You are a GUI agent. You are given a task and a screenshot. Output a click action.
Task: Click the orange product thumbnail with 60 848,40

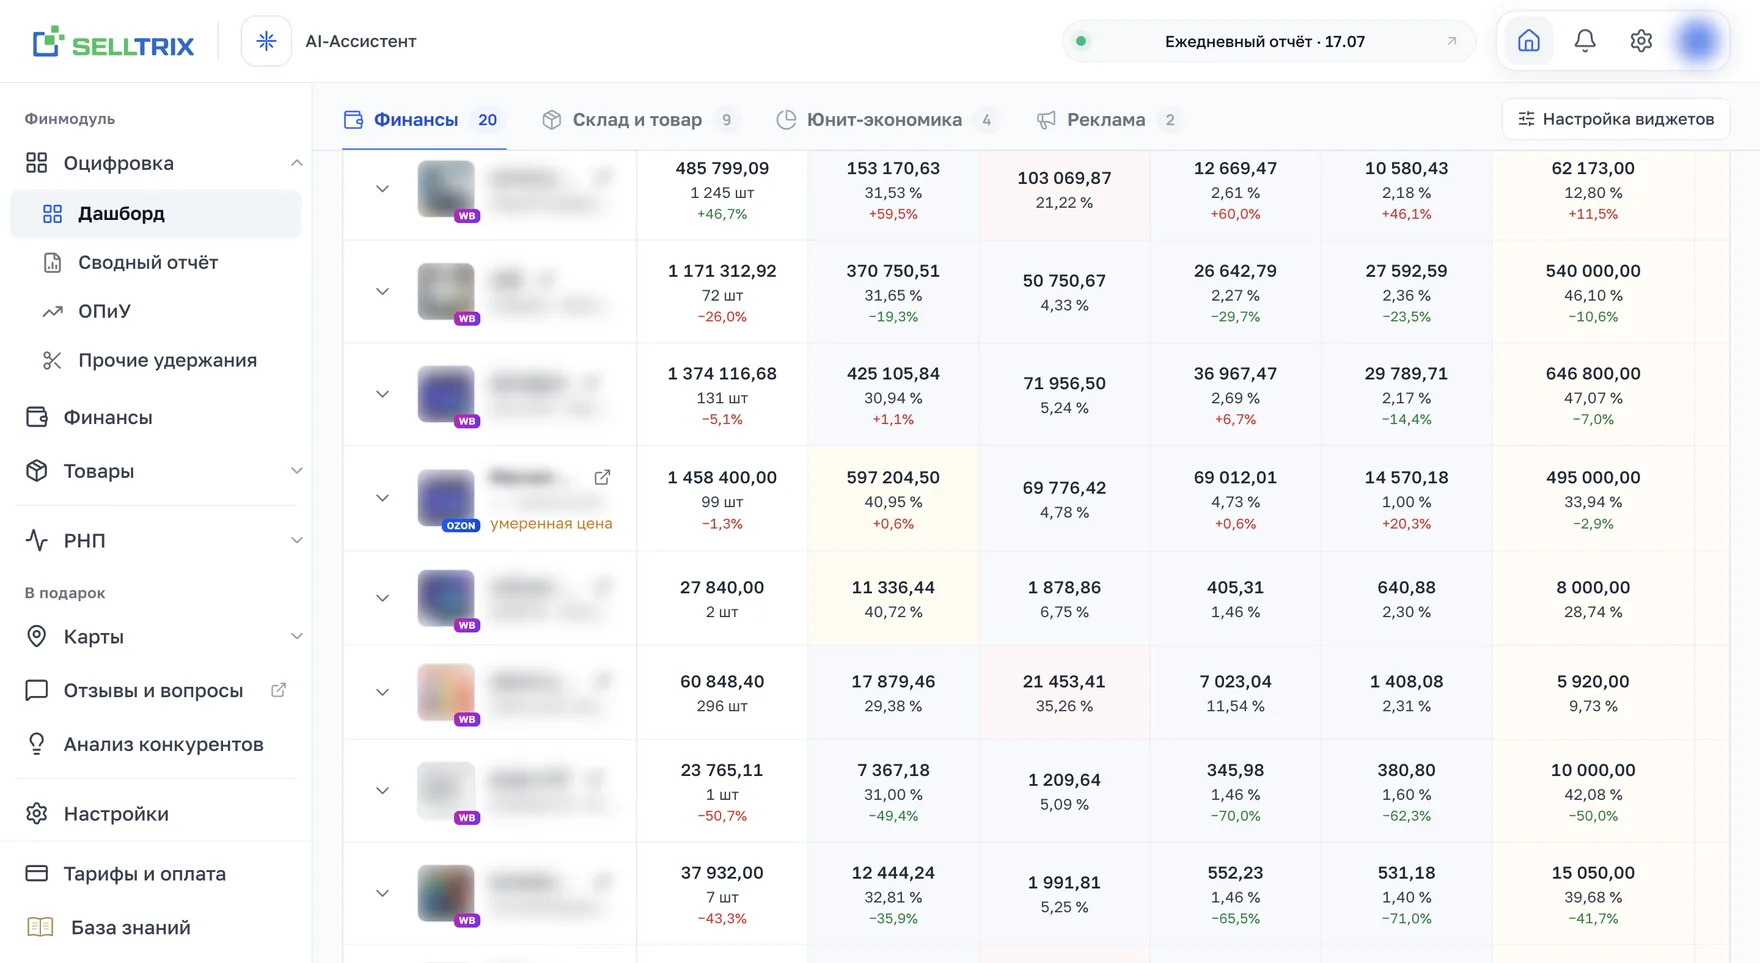click(446, 692)
